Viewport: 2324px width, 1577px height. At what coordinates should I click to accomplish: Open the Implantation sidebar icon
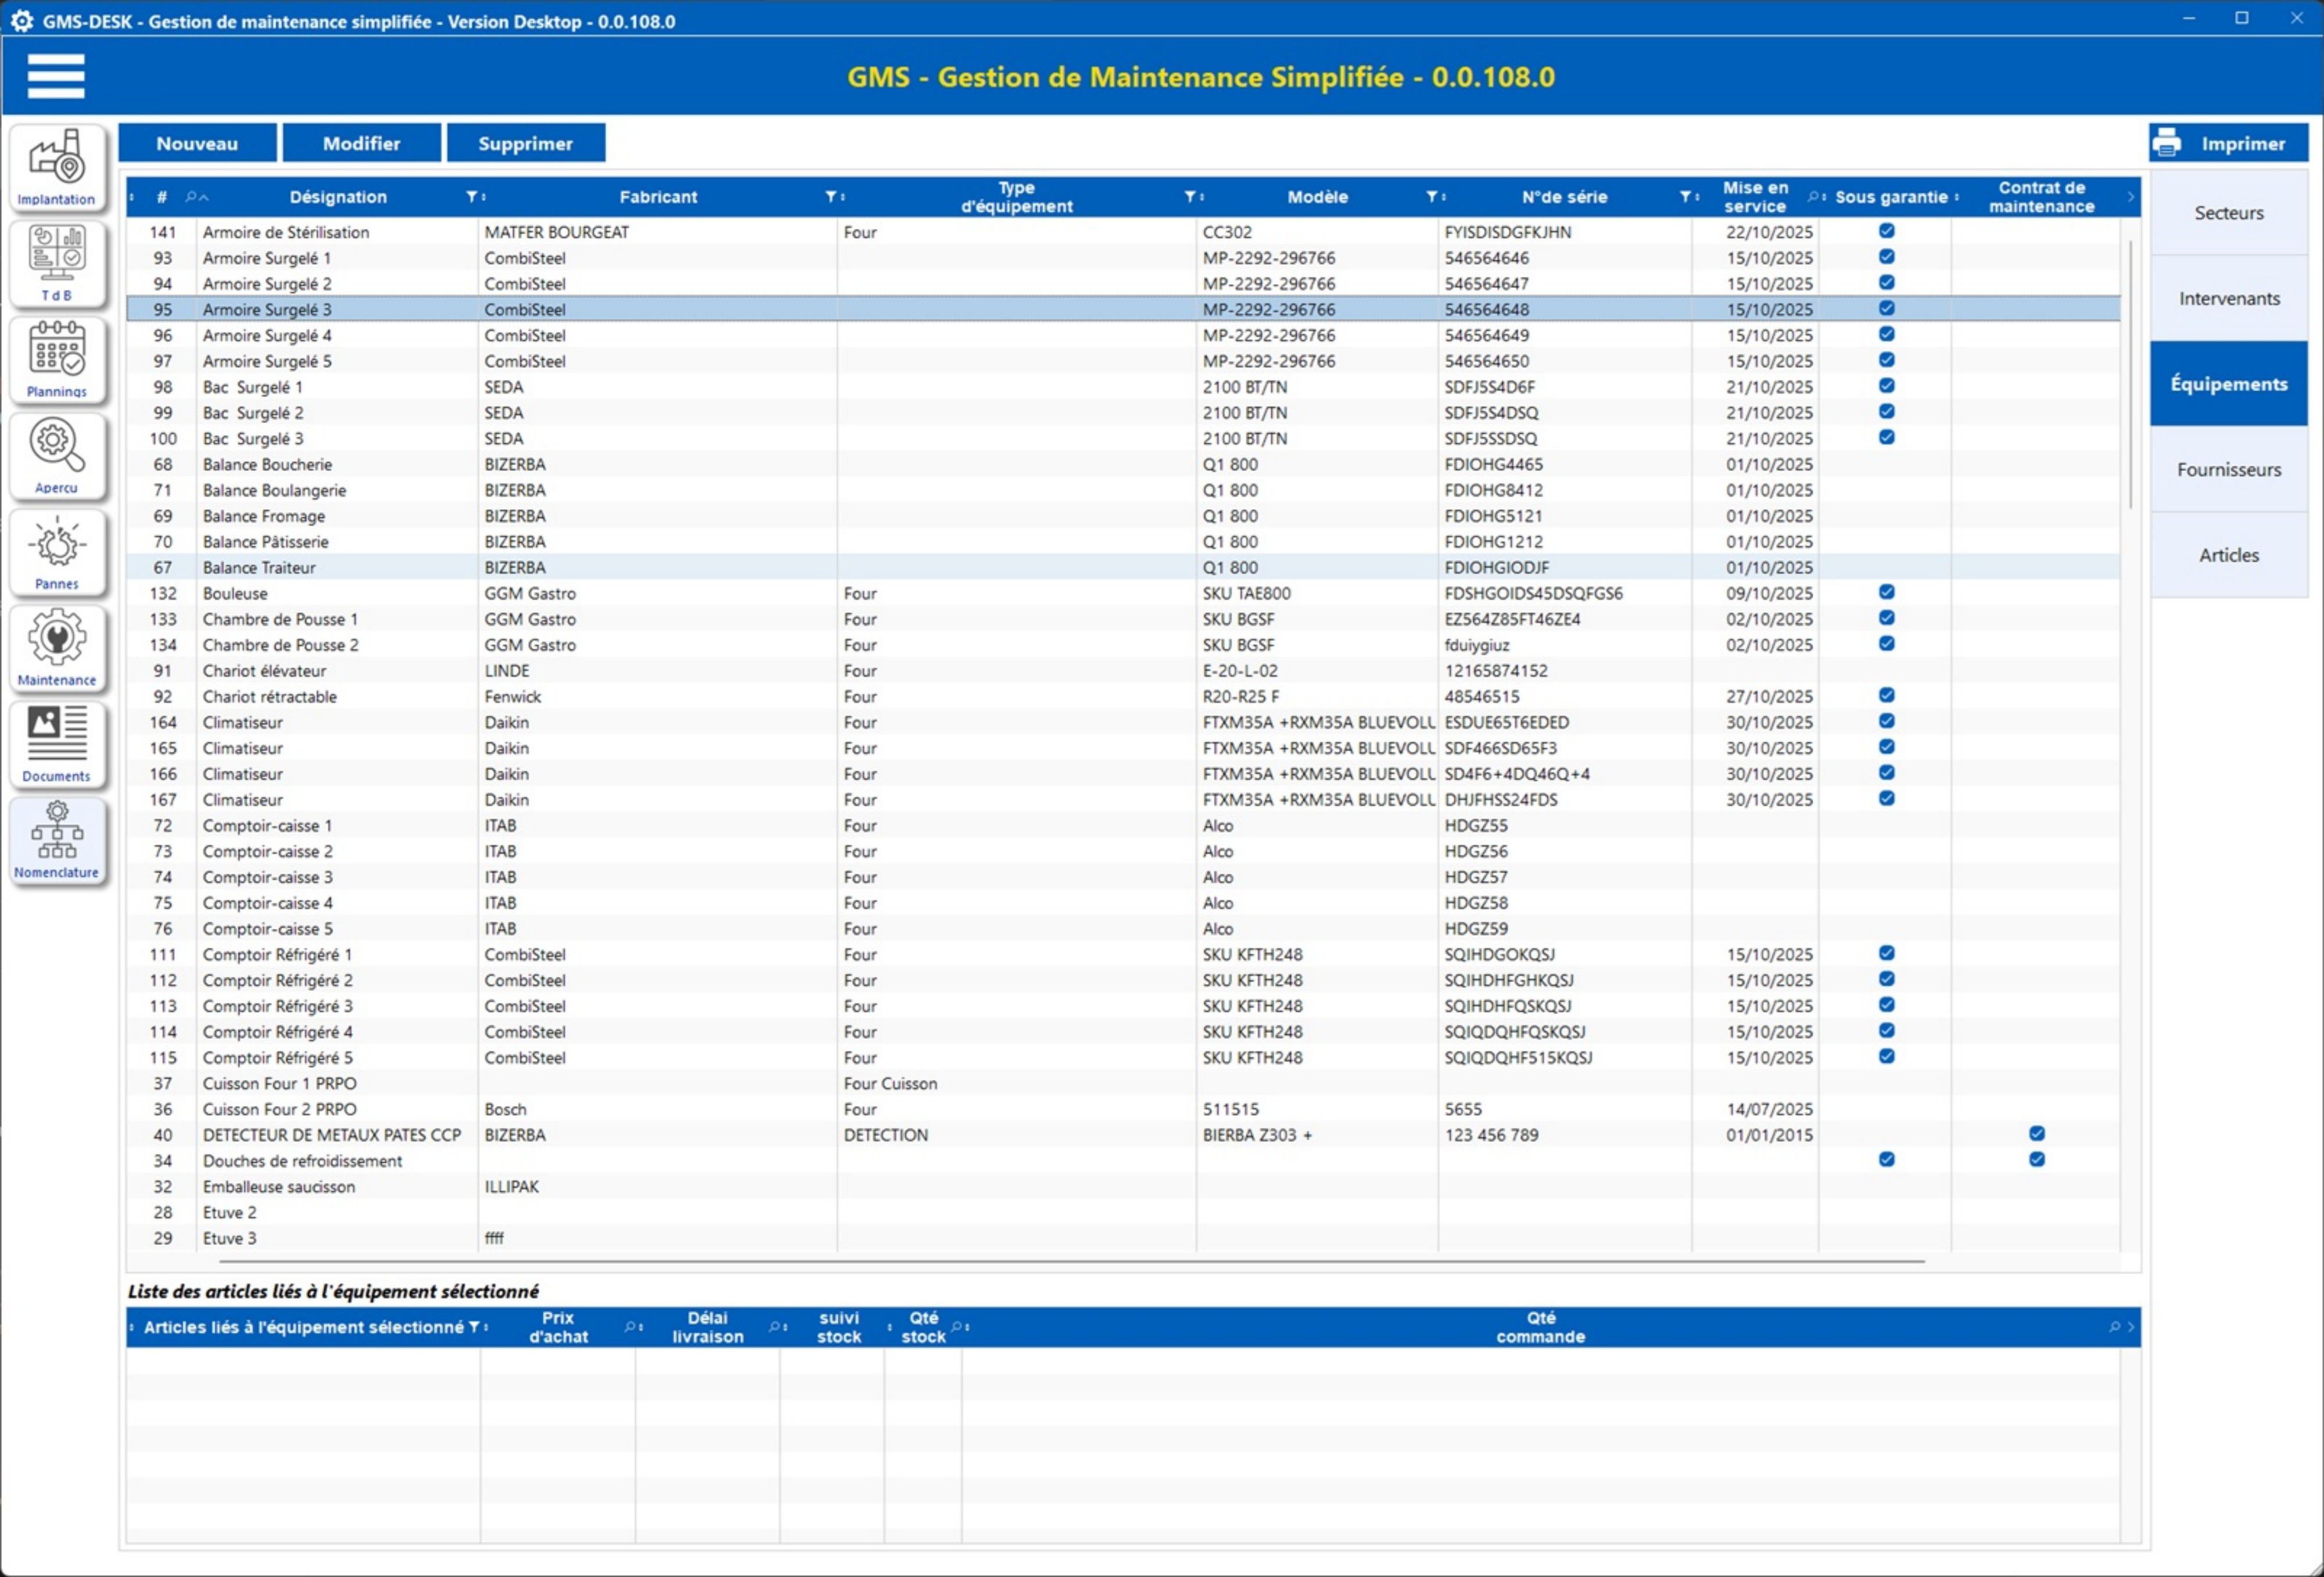(x=57, y=165)
